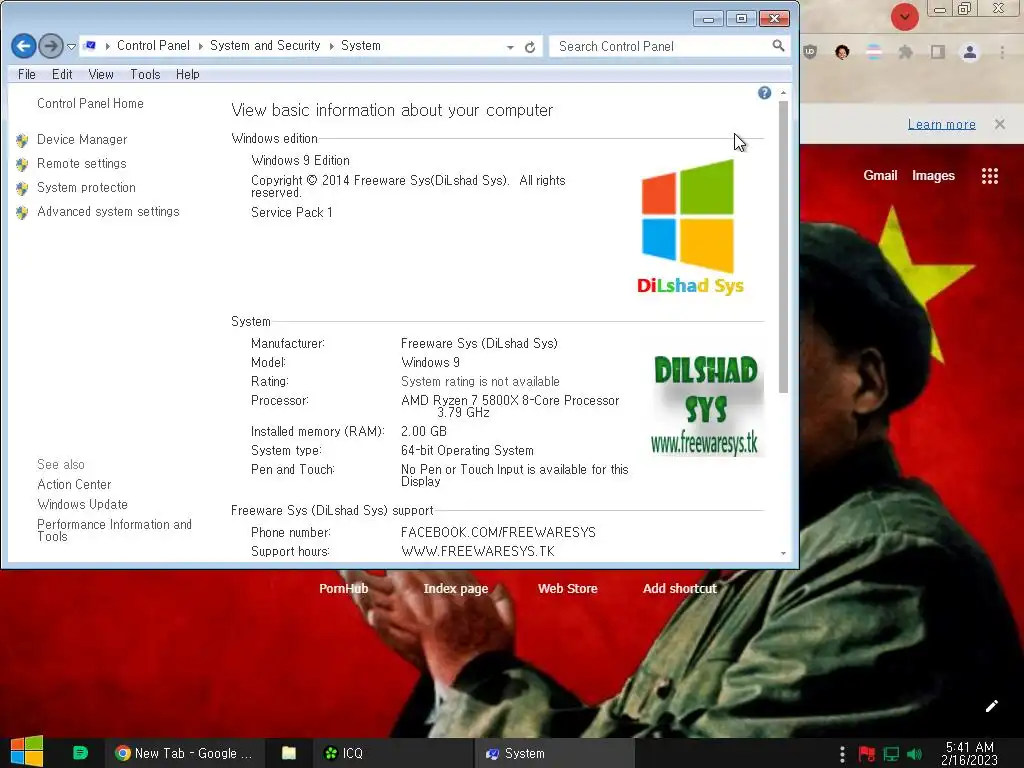The height and width of the screenshot is (768, 1024).
Task: Open Device Manager link
Action: [x=82, y=140]
